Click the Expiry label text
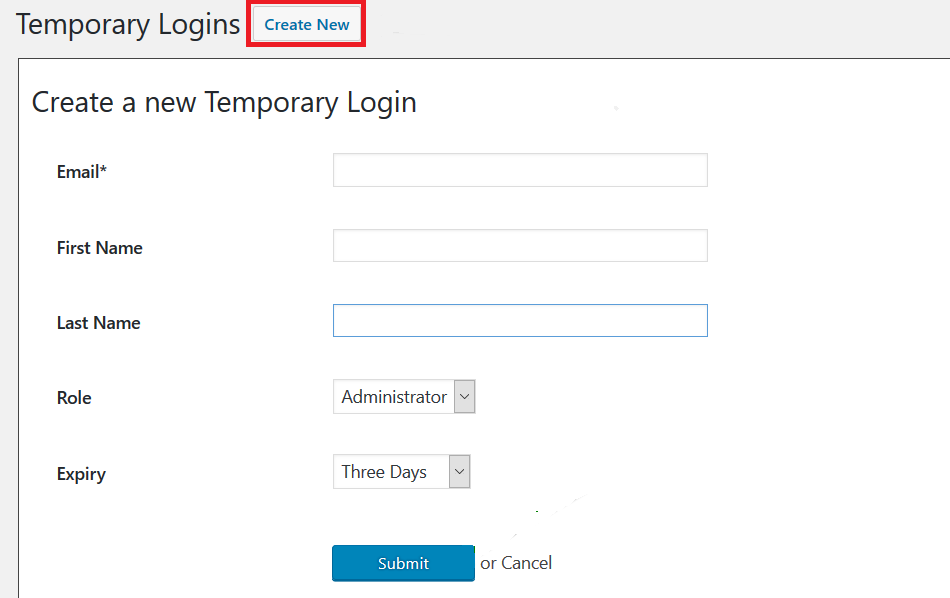950x598 pixels. coord(81,474)
